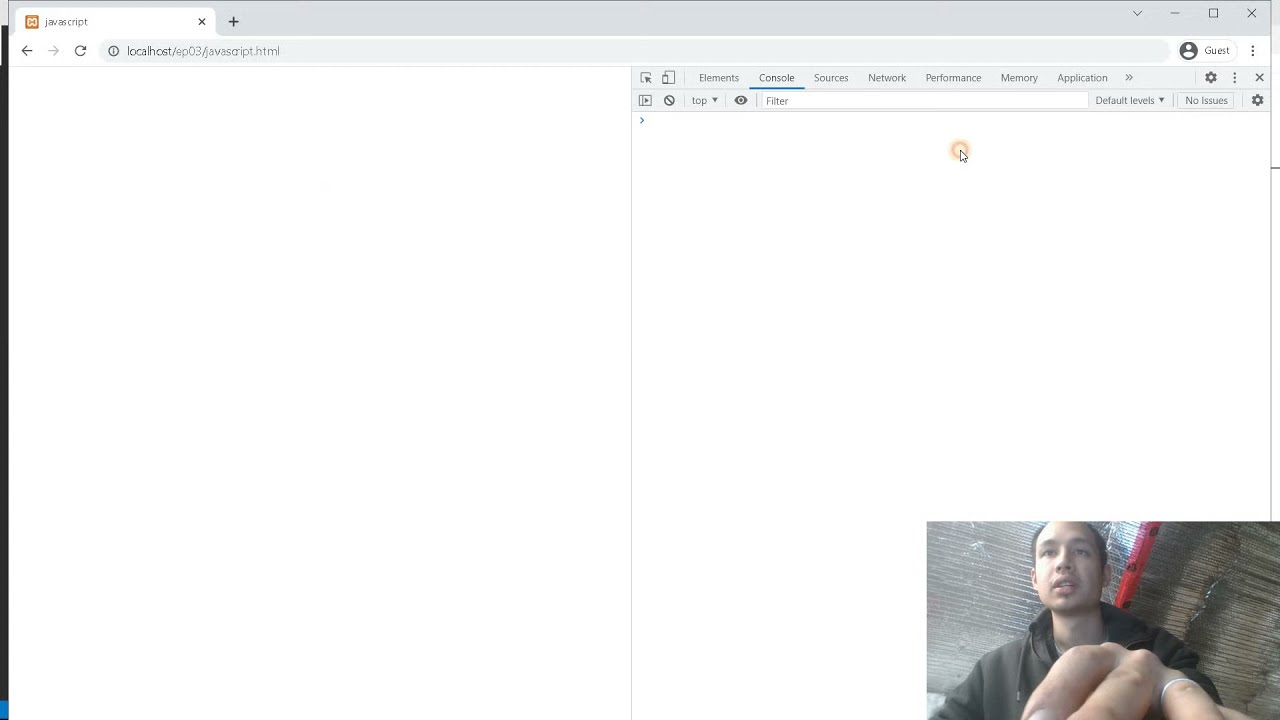Go back with the browser back arrow

[27, 51]
